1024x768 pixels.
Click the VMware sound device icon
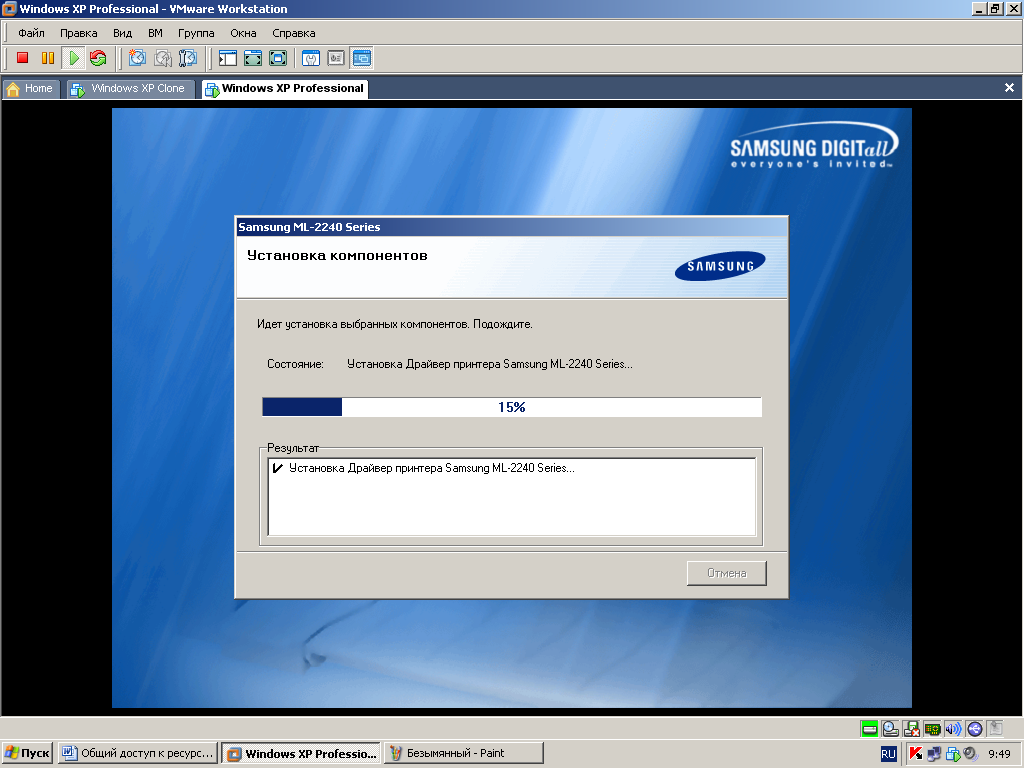pos(953,729)
